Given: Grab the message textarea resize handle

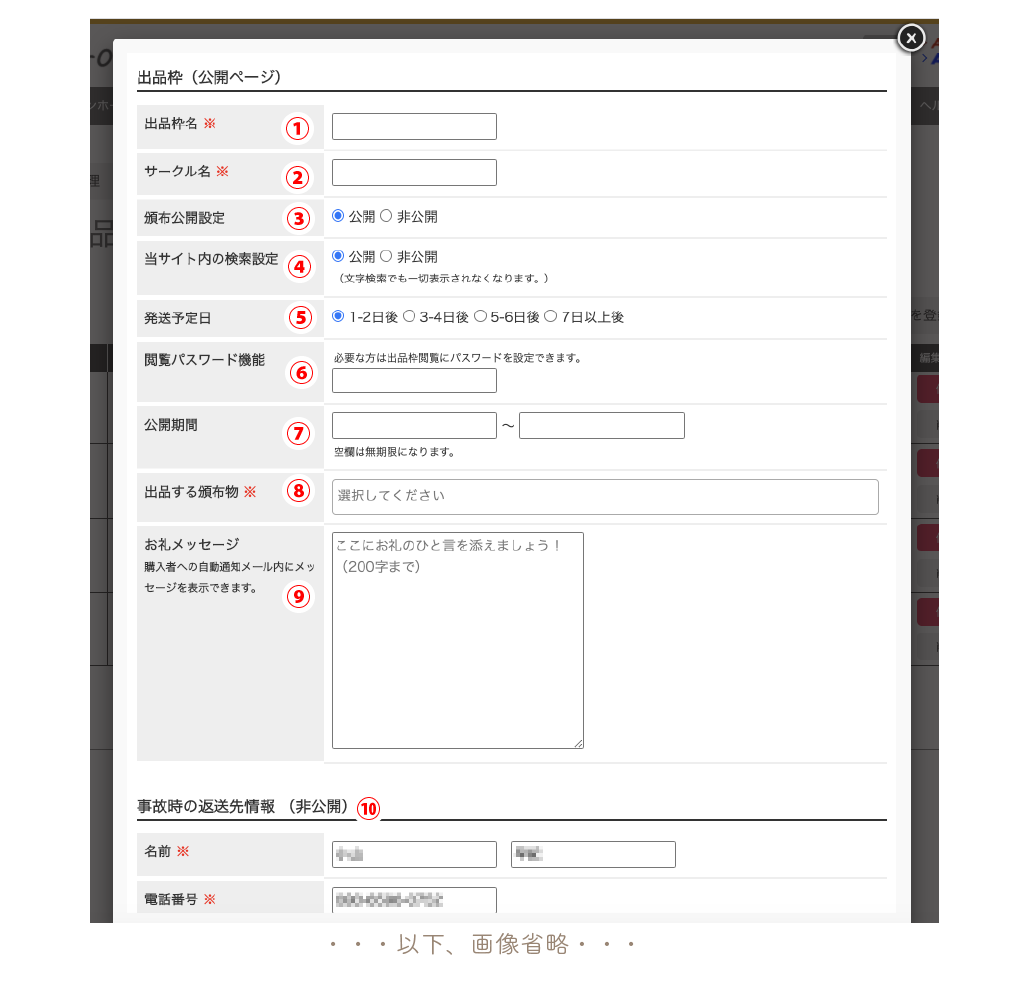Looking at the screenshot, I should [x=578, y=743].
